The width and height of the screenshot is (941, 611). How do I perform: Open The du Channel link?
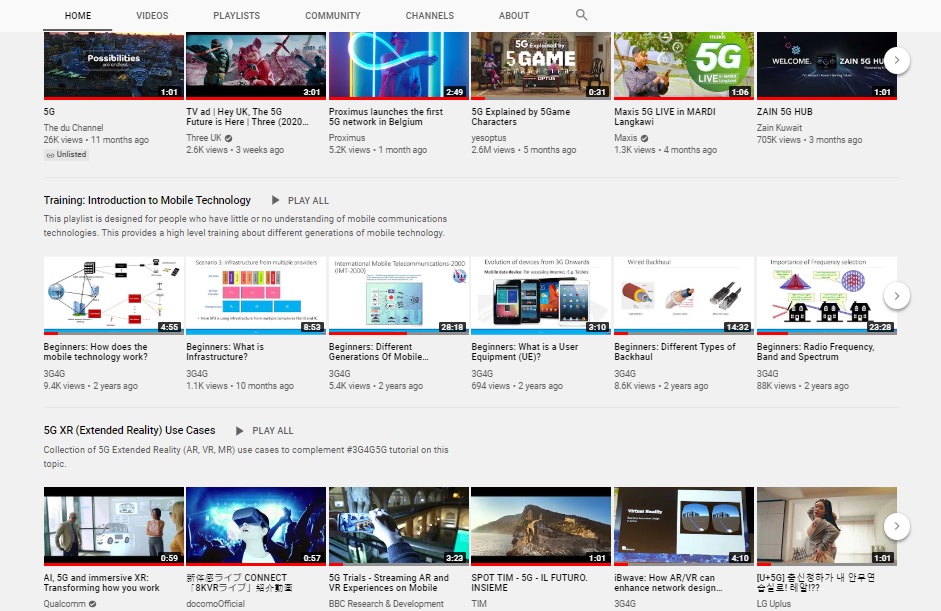tap(73, 128)
